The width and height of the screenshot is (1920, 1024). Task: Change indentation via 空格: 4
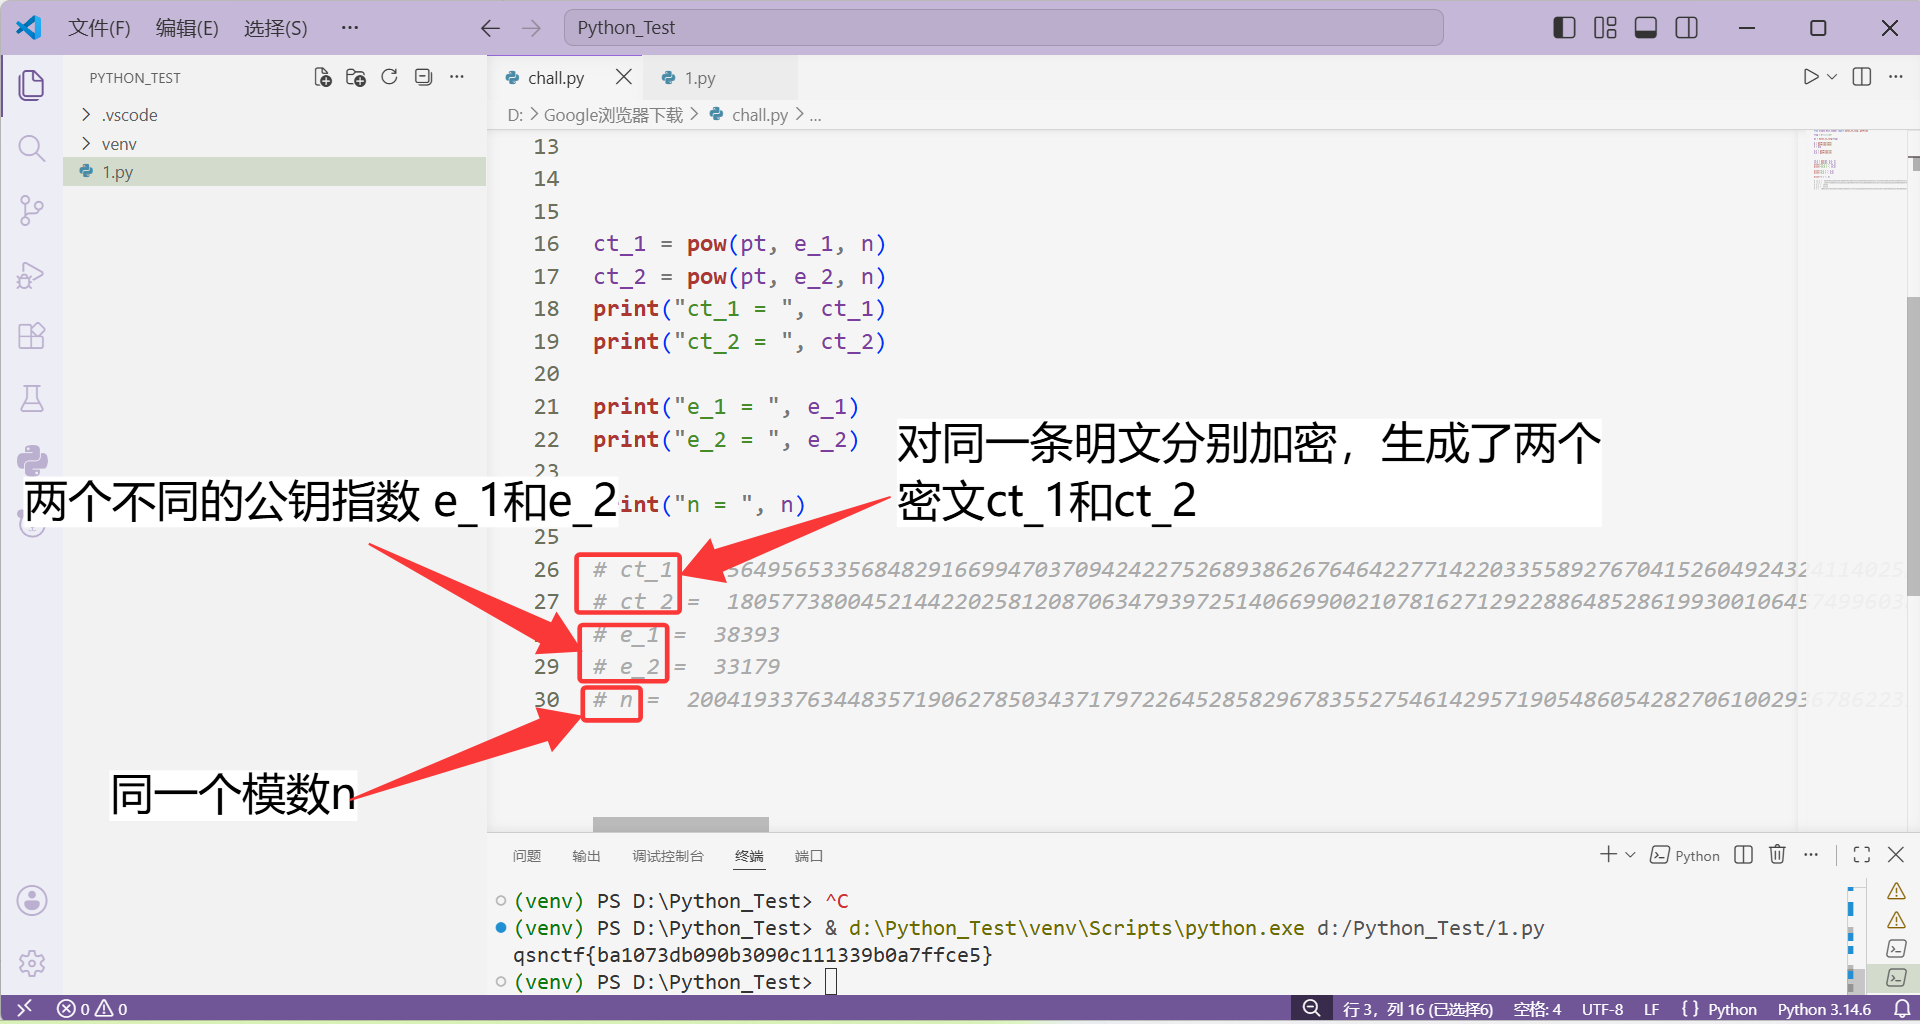1537,1009
